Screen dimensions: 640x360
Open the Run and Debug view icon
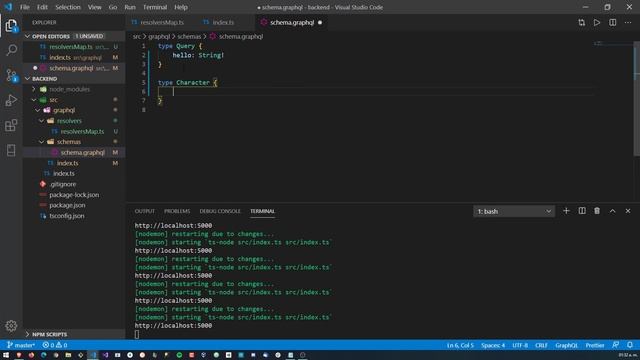tap(11, 100)
